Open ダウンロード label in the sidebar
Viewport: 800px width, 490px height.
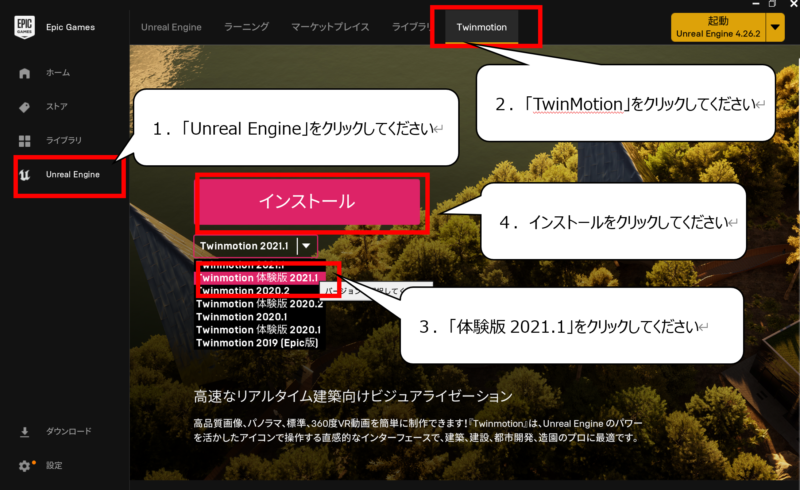tap(69, 431)
